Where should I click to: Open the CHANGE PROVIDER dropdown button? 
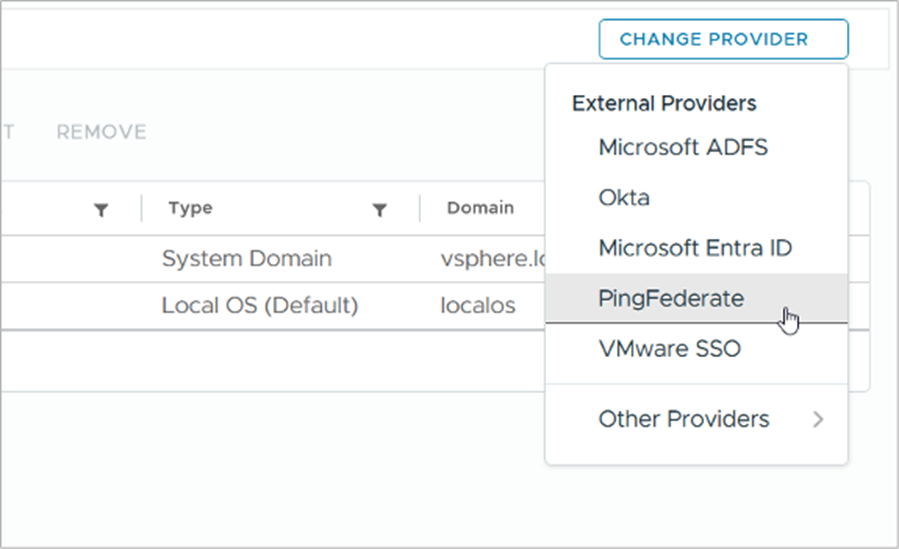pyautogui.click(x=723, y=40)
